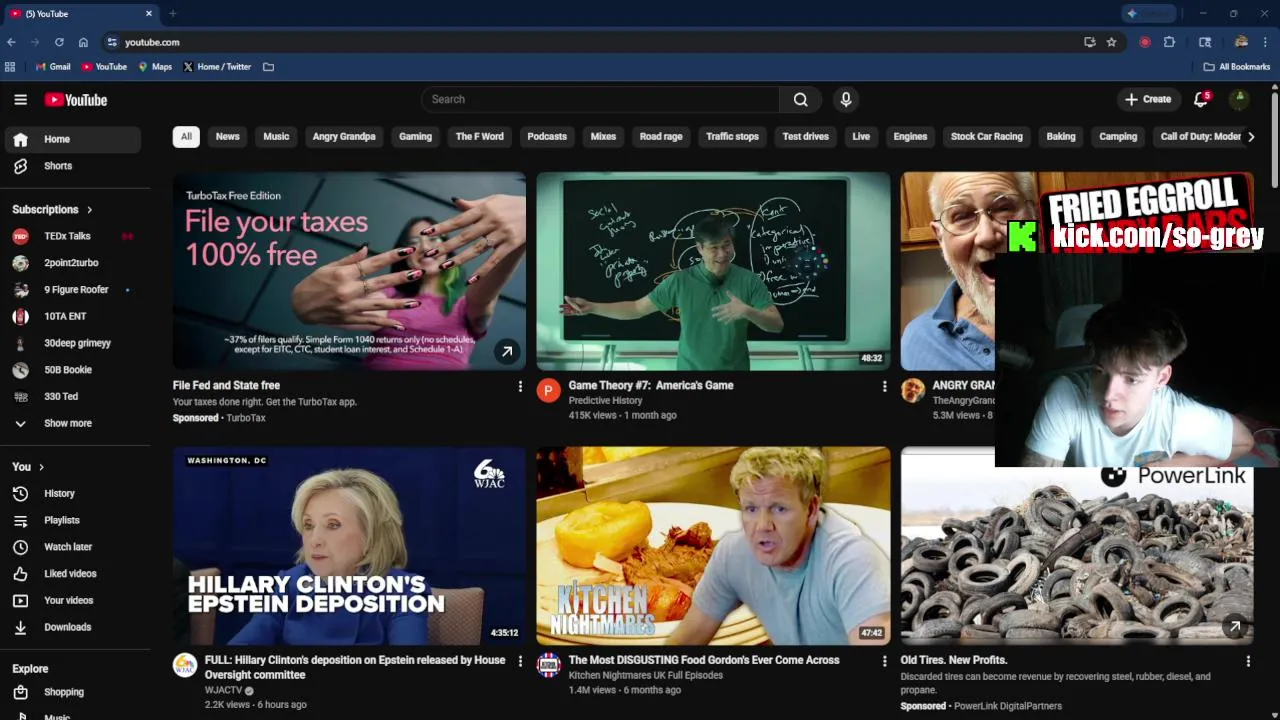Open options for Hillary Clinton deposition video
The height and width of the screenshot is (720, 1280).
[x=520, y=661]
